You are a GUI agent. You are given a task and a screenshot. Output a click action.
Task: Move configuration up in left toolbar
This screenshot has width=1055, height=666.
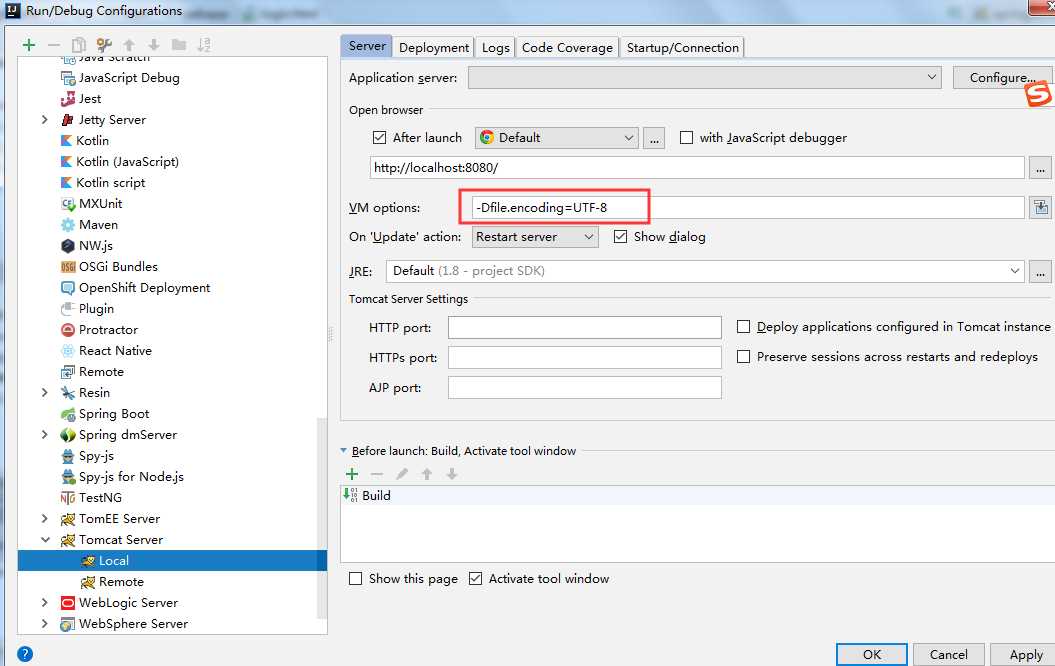[x=129, y=45]
